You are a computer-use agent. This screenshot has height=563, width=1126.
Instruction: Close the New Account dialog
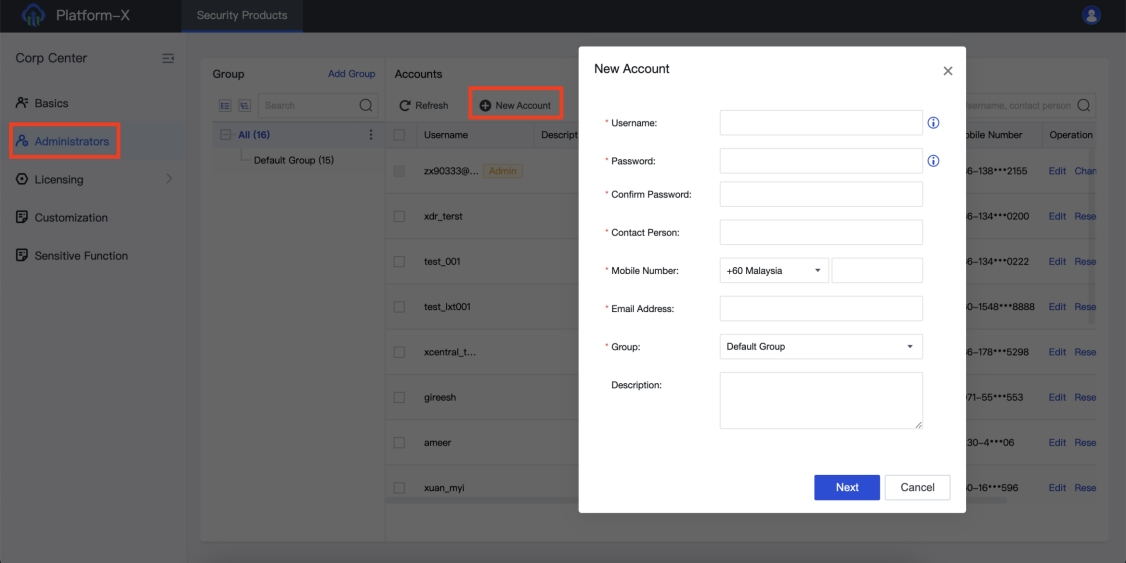[948, 71]
